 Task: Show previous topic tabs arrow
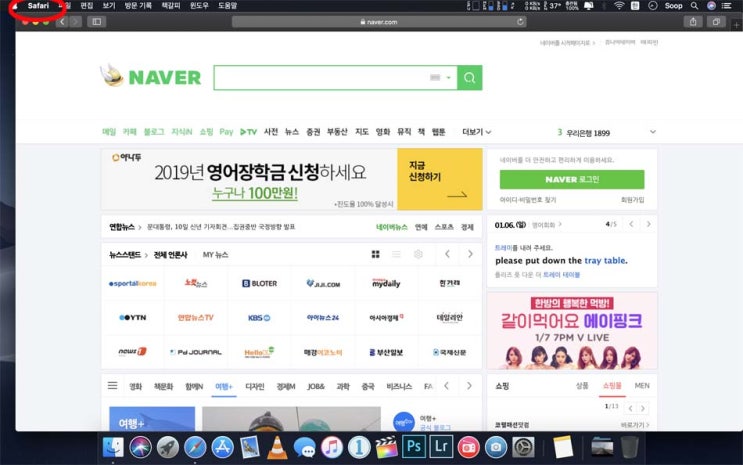(x=446, y=386)
